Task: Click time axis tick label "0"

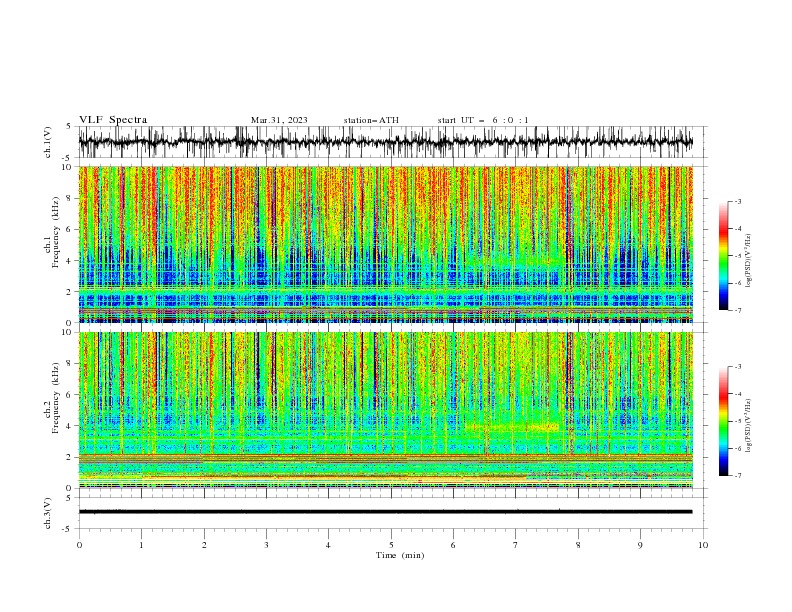Action: [79, 545]
